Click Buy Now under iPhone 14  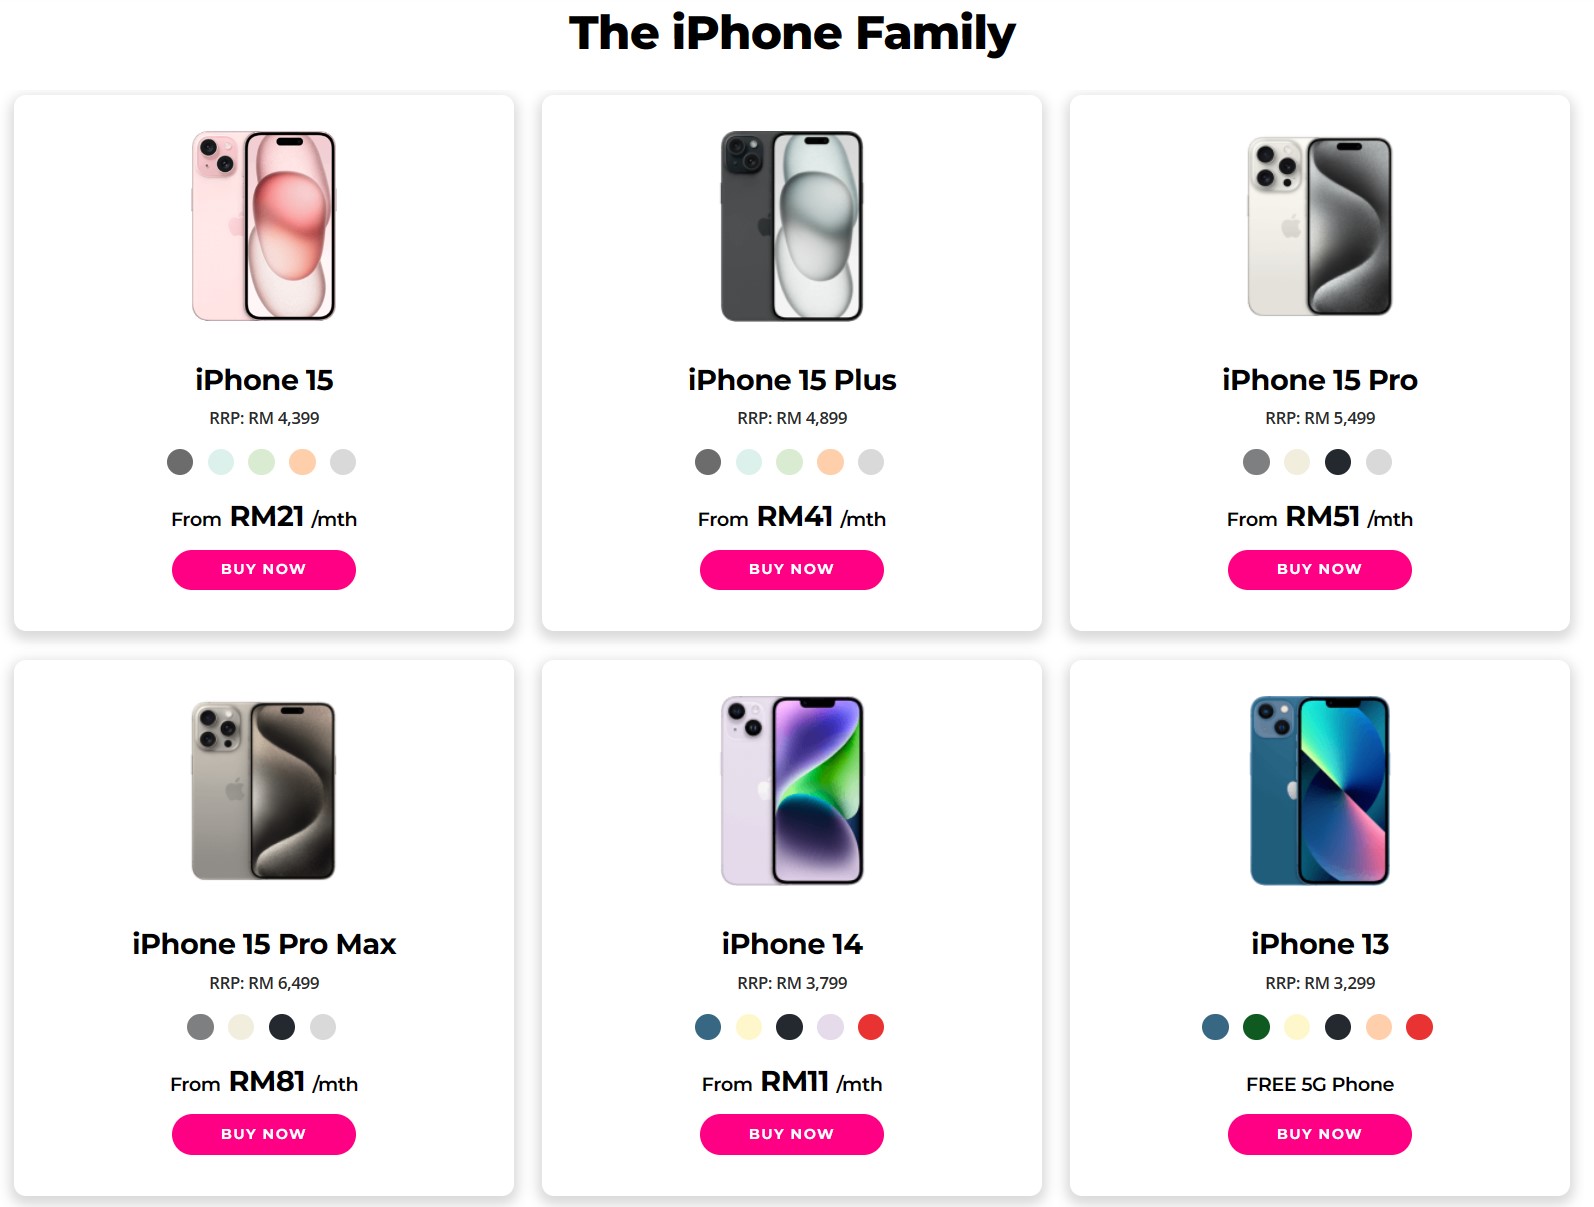pyautogui.click(x=792, y=1134)
